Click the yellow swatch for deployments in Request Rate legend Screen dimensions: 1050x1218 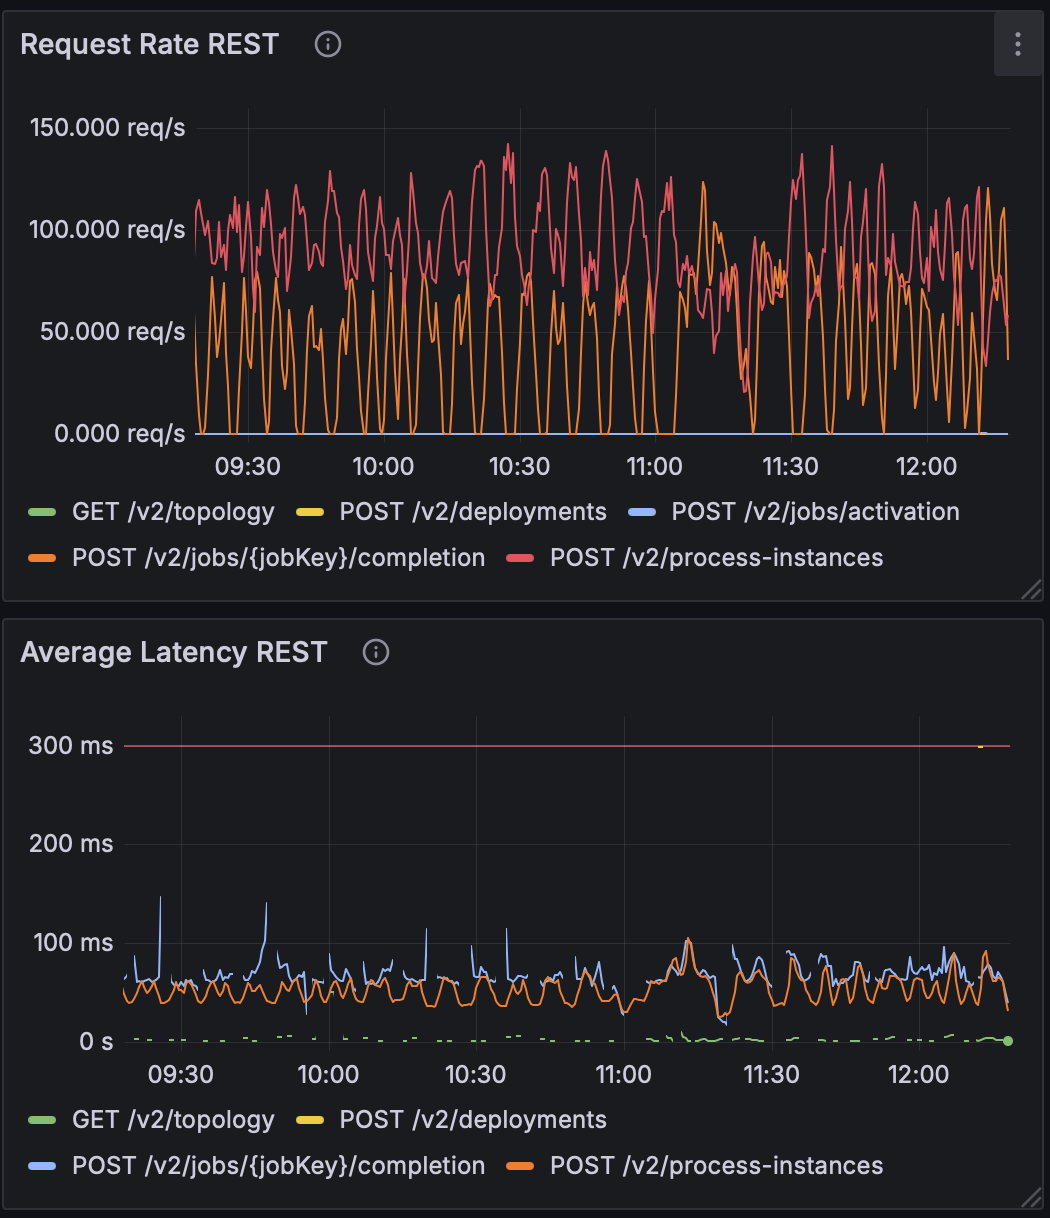click(x=313, y=512)
